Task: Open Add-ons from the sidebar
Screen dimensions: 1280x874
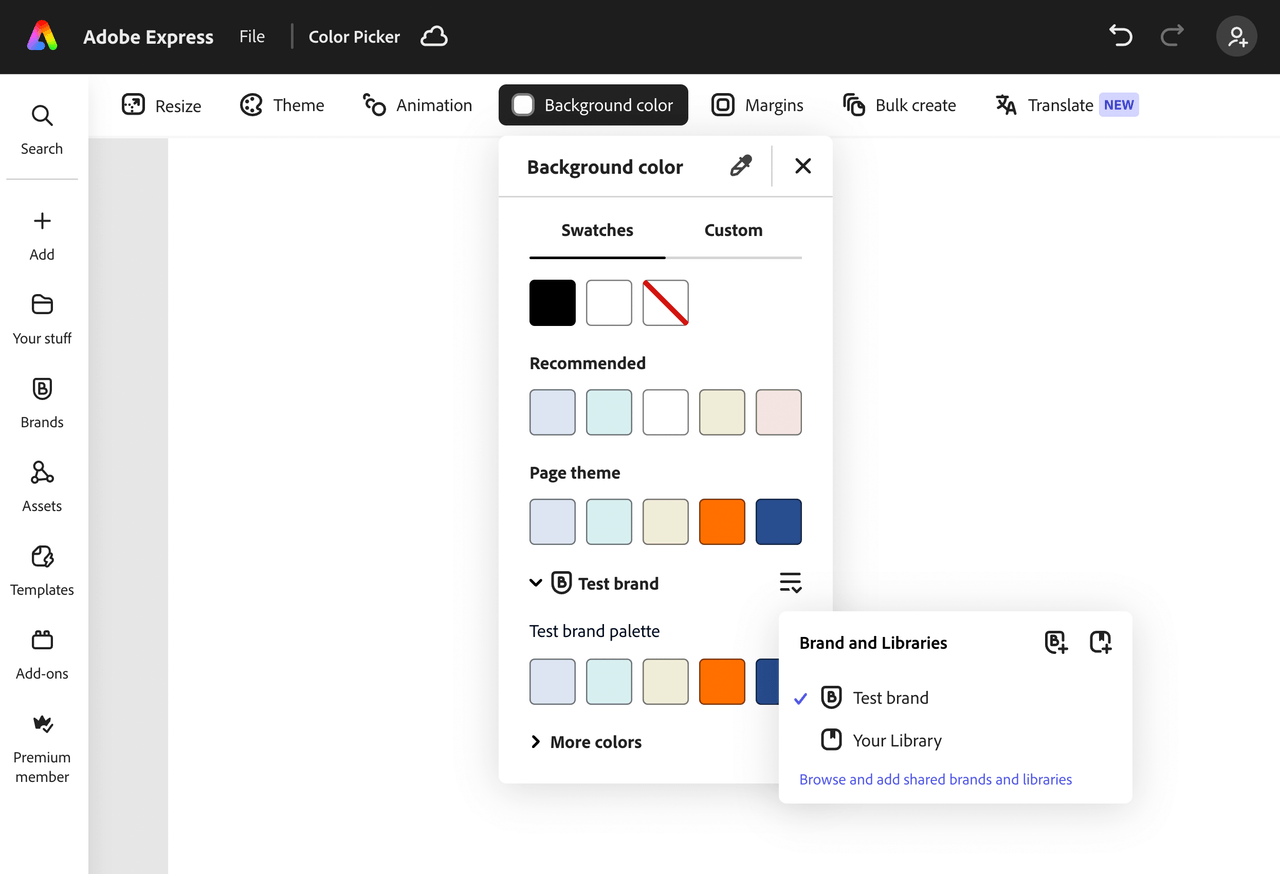Action: coord(42,655)
